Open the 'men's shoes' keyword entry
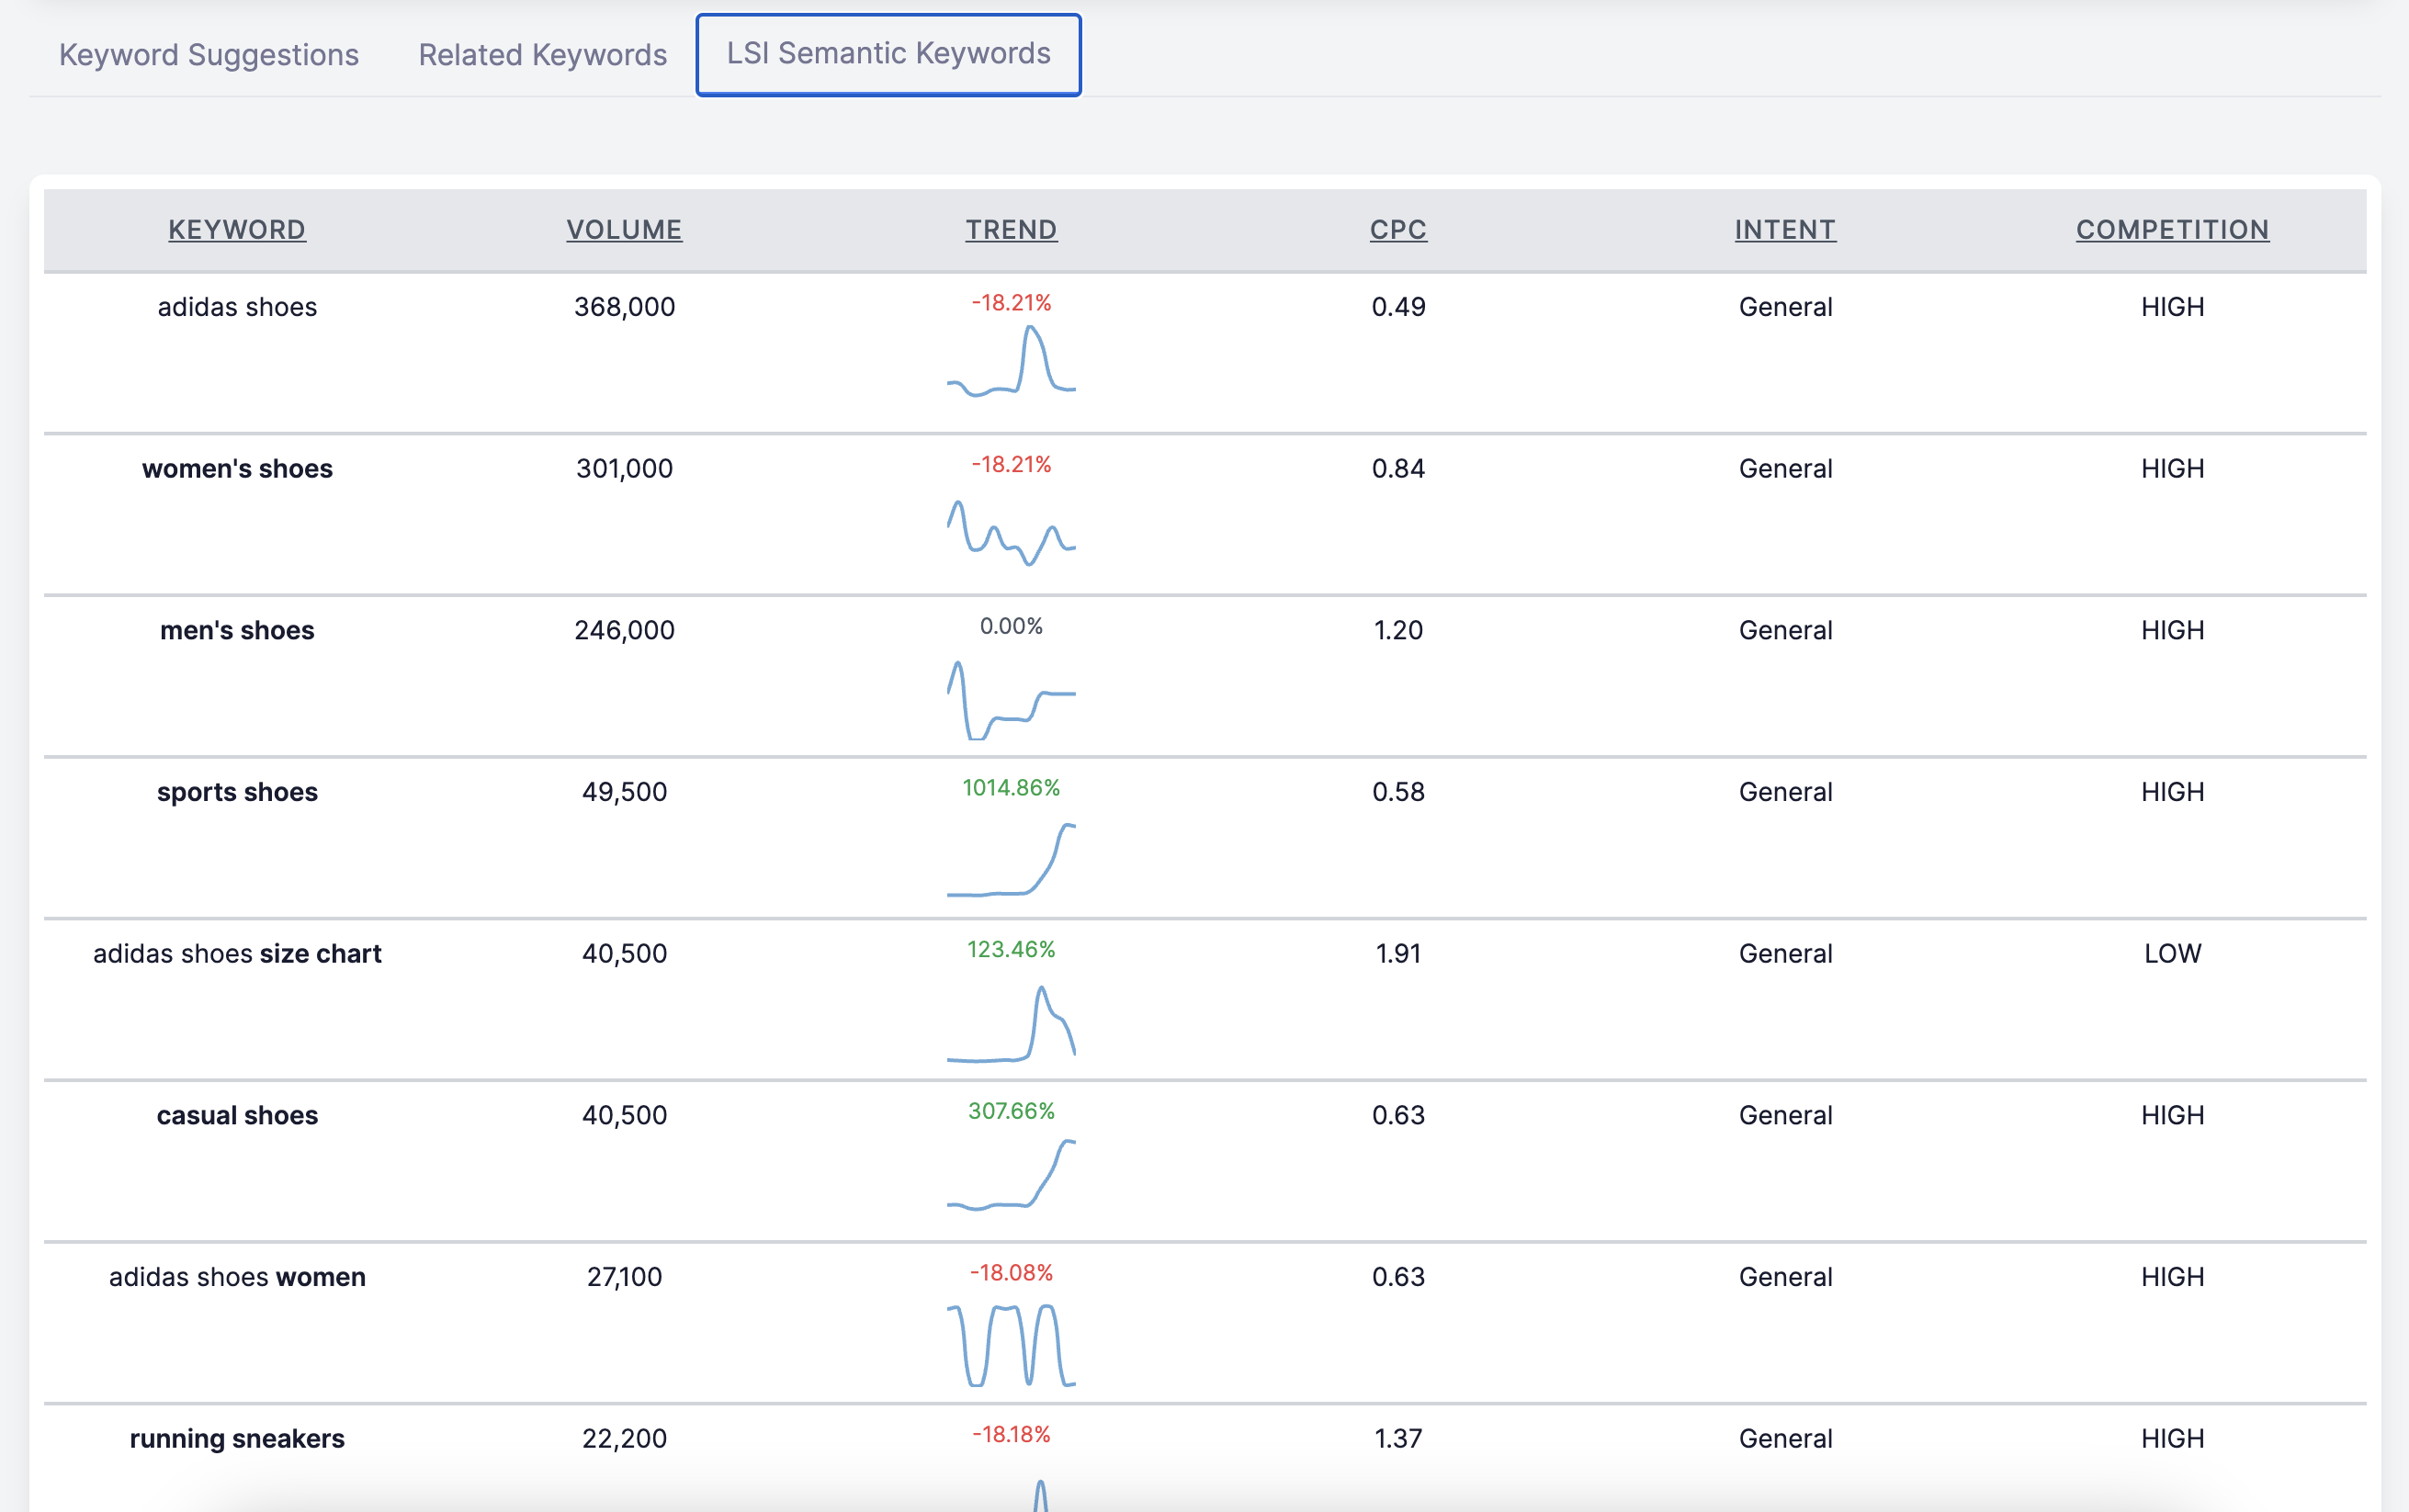The image size is (2409, 1512). pos(236,630)
